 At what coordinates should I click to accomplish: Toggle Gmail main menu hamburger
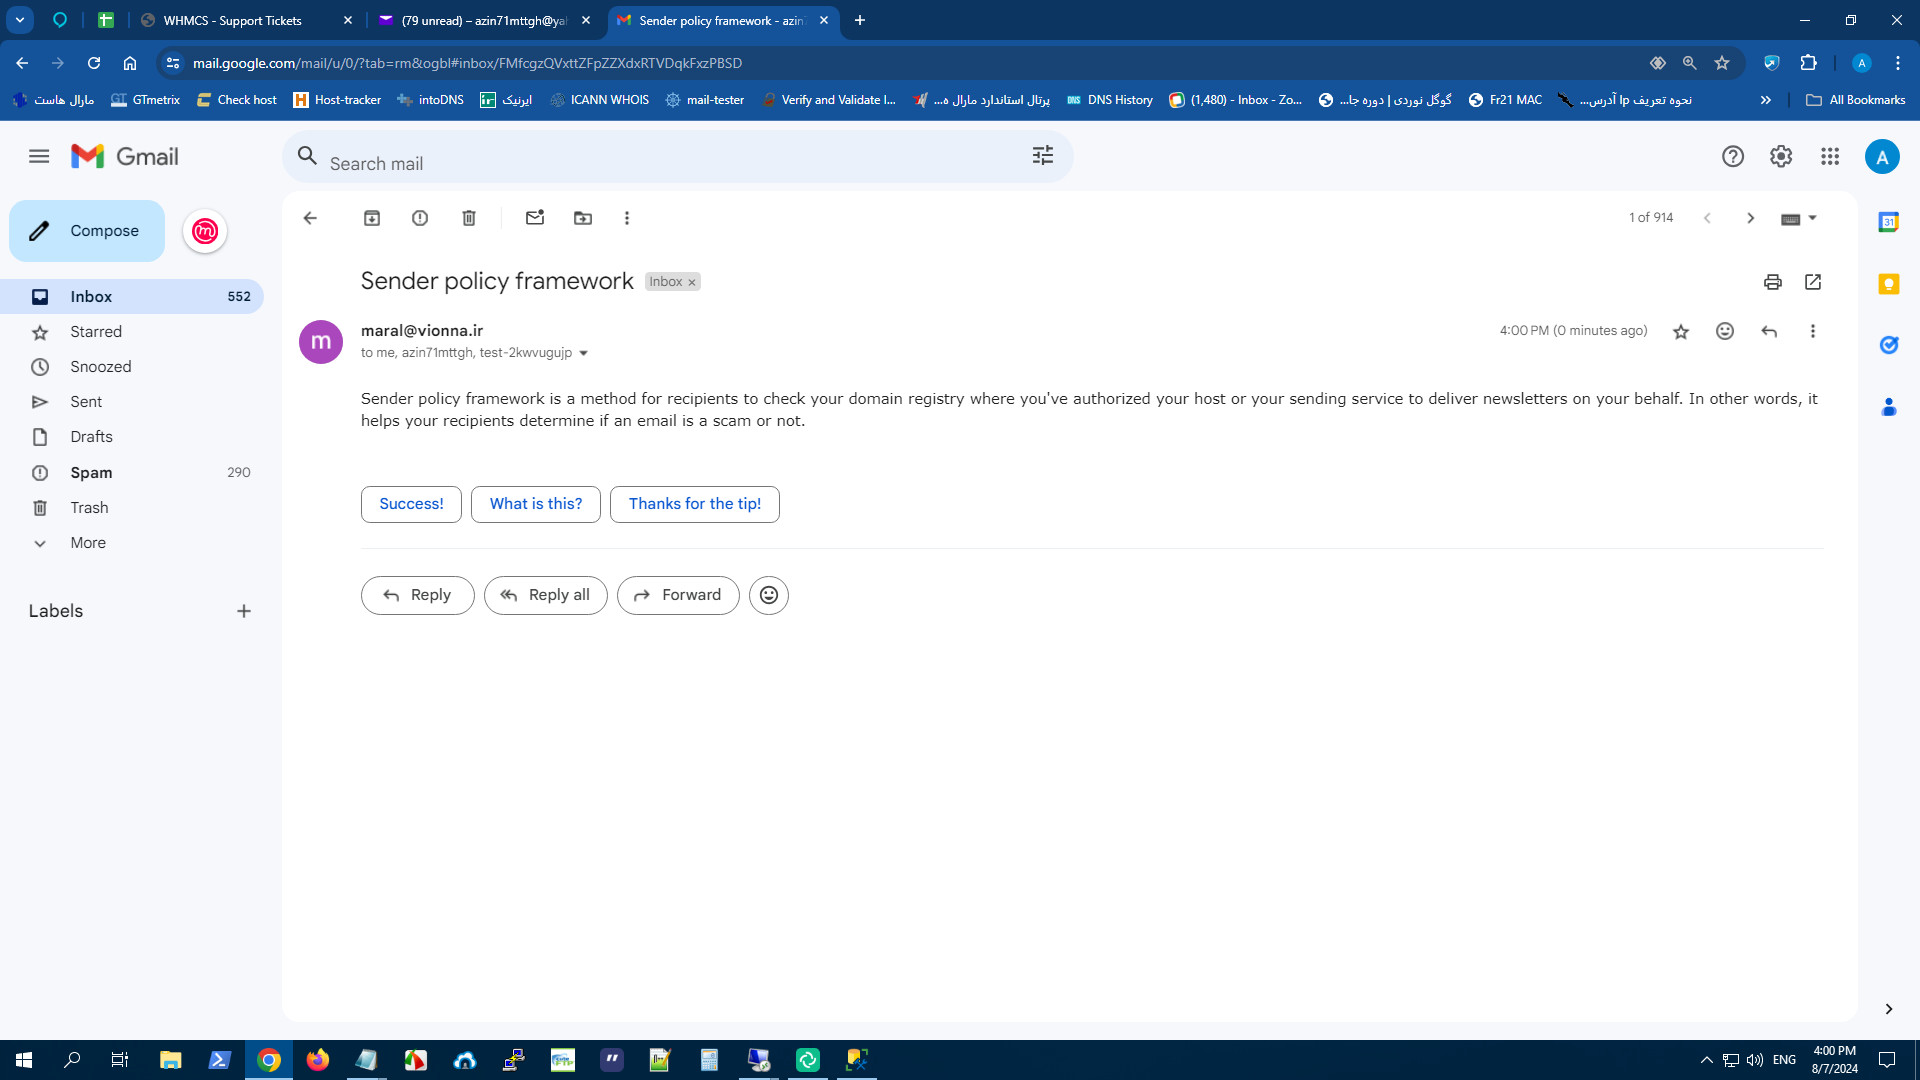[39, 156]
